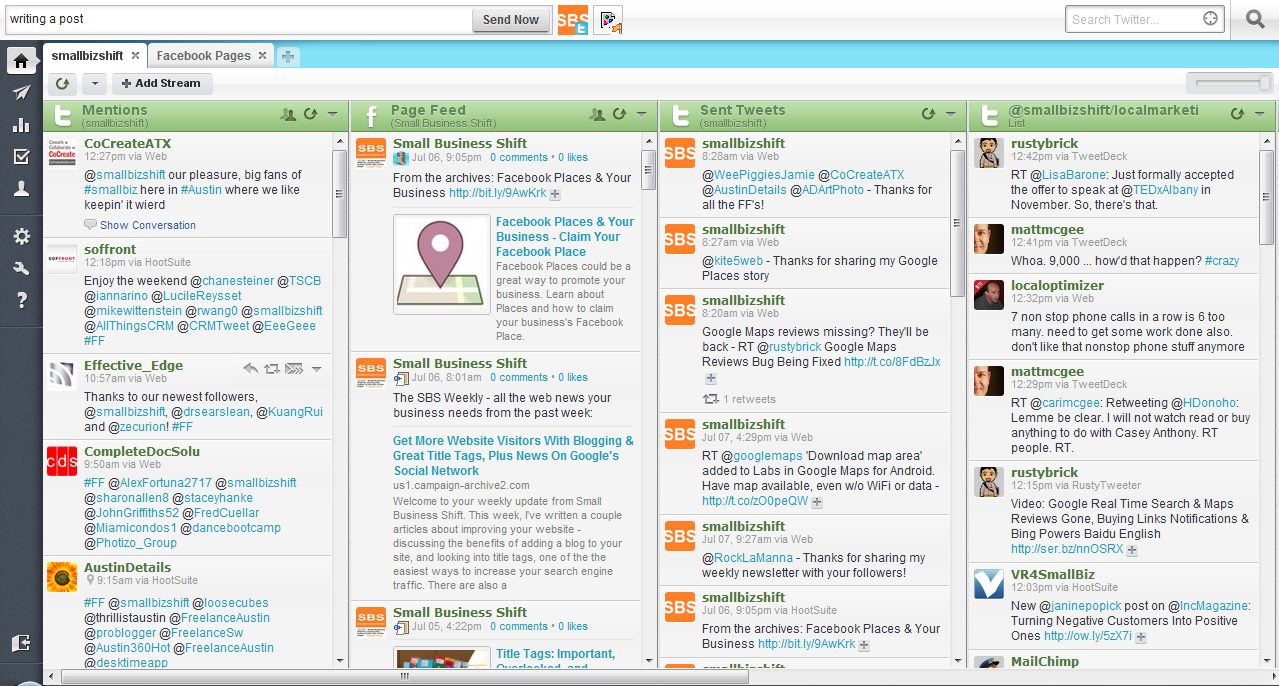Expand the t.co/8FdBzJx link plus icon

(x=711, y=379)
